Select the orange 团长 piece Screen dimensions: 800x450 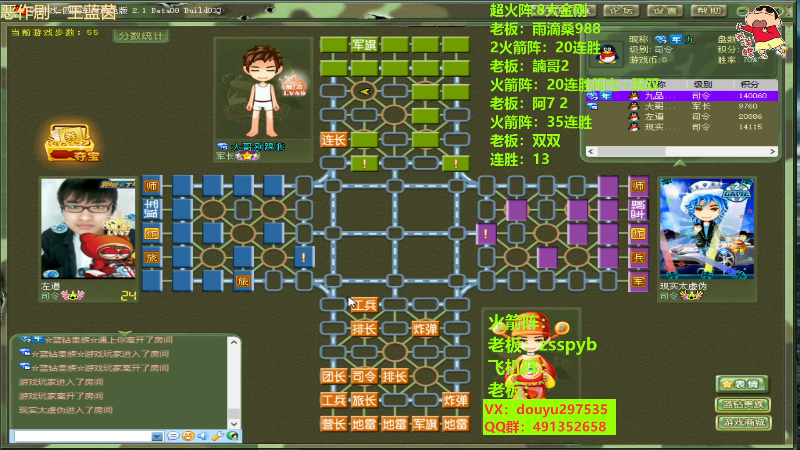pyautogui.click(x=334, y=377)
